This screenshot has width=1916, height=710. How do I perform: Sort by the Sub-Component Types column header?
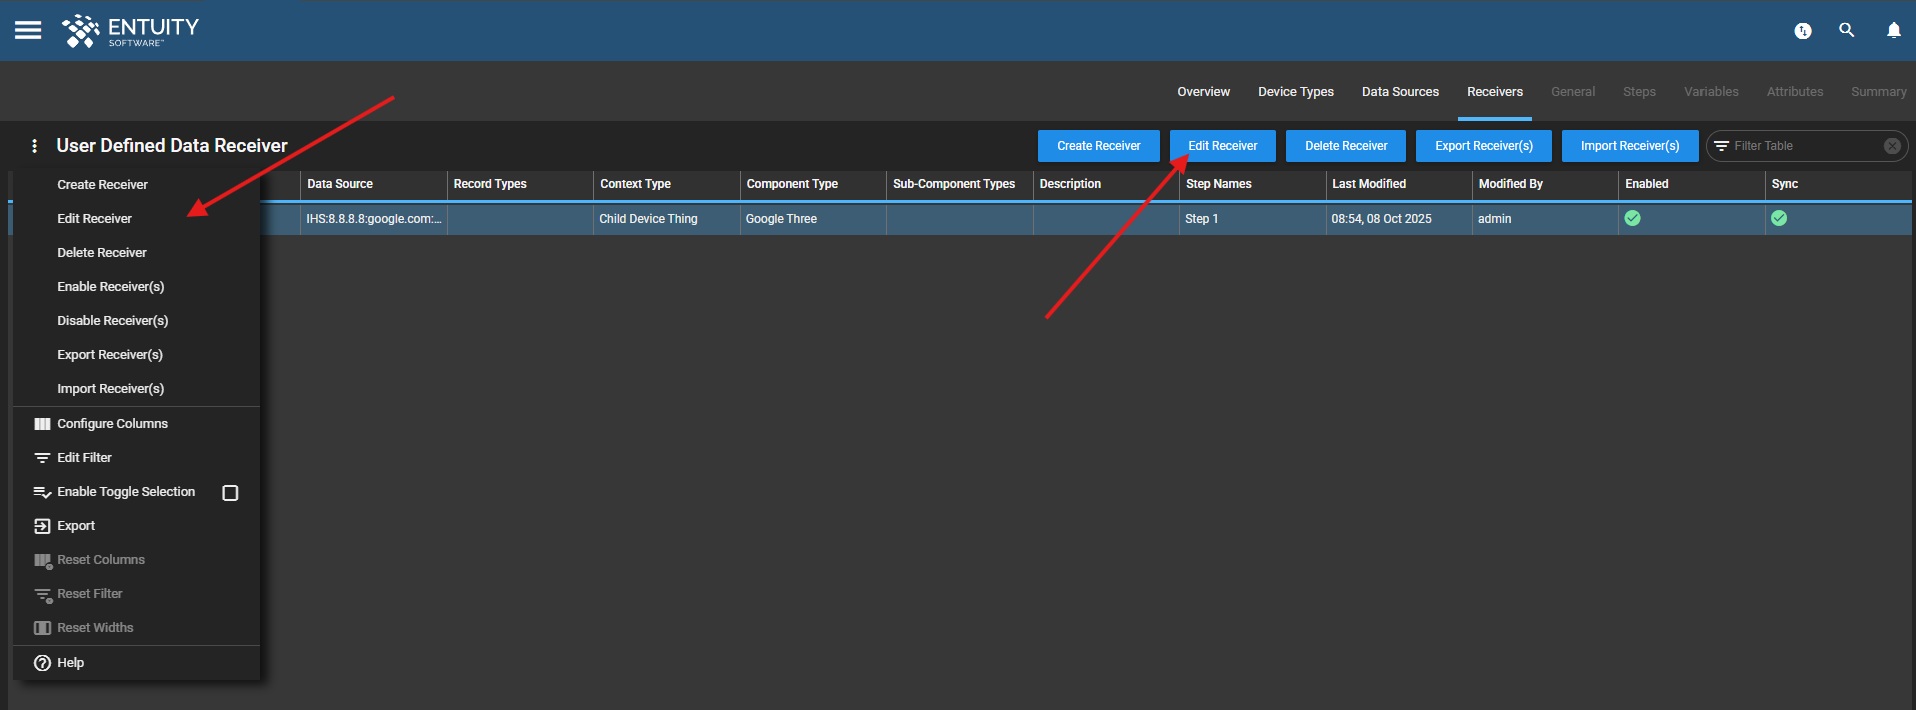pyautogui.click(x=959, y=184)
